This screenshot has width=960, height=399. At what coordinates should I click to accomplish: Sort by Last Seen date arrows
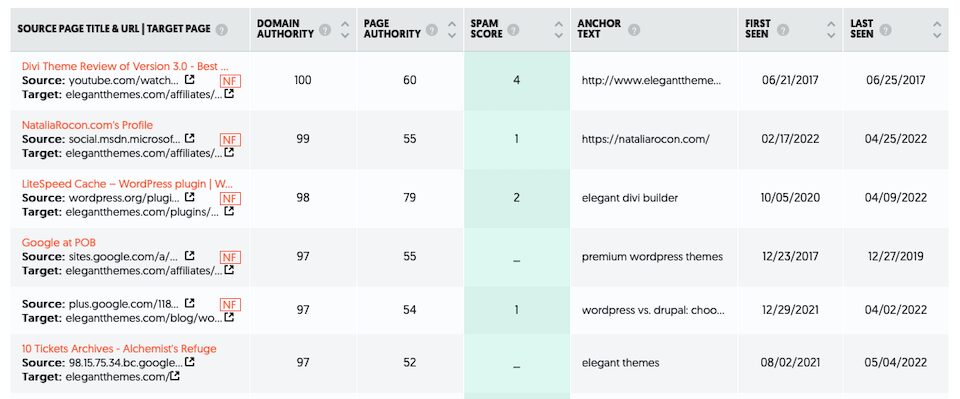tap(937, 29)
